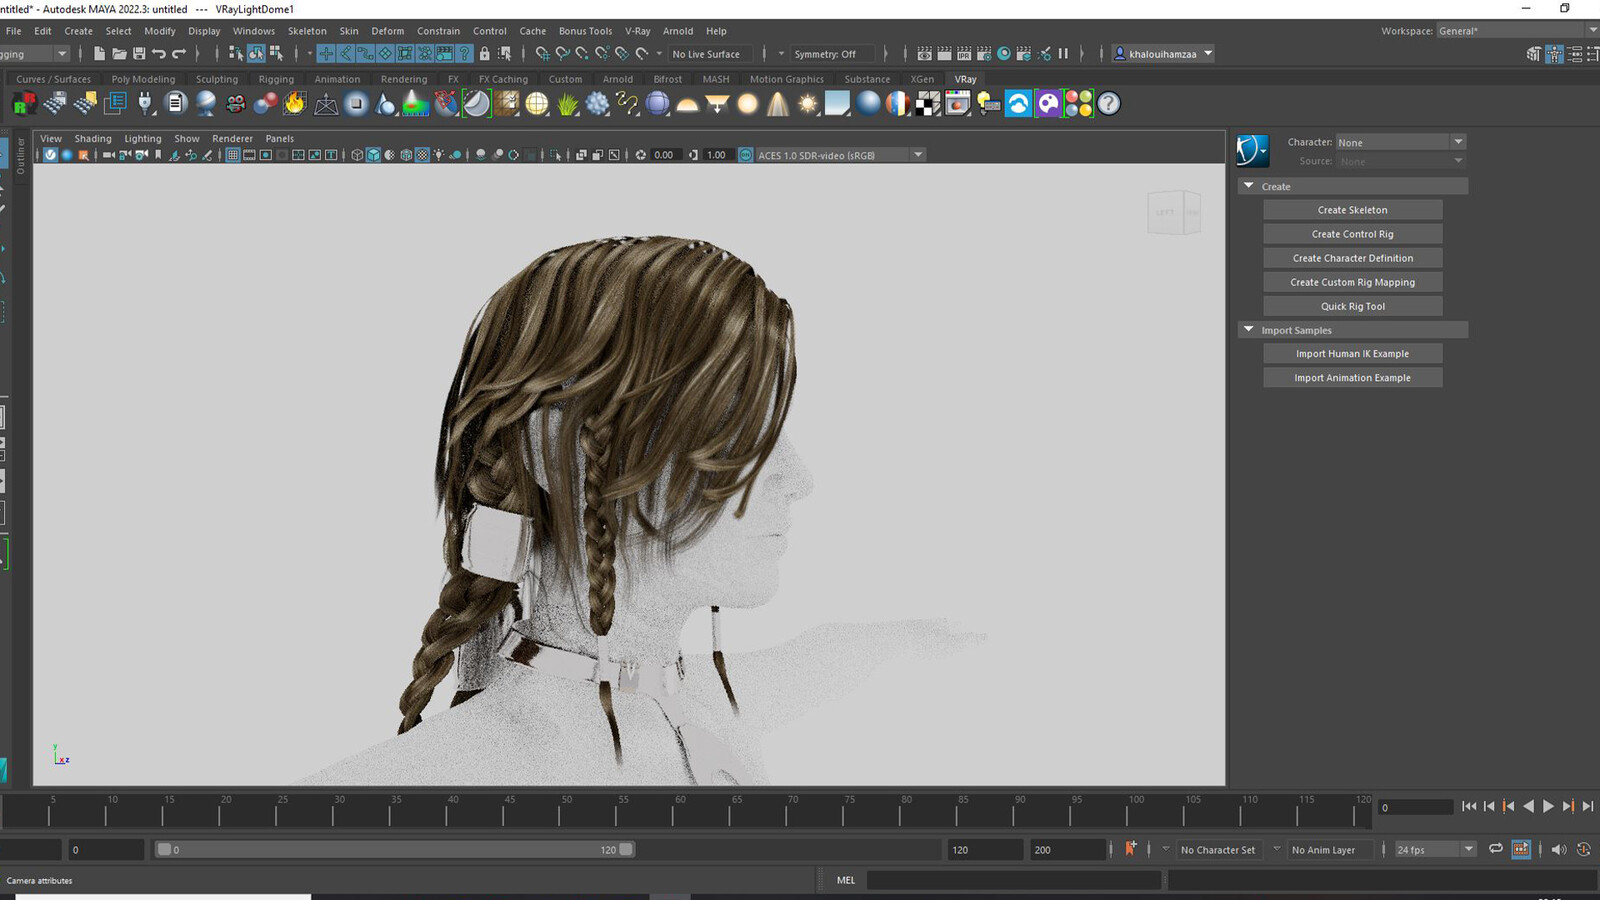Click the V-Ray help question mark icon
The height and width of the screenshot is (900, 1600).
1108,103
